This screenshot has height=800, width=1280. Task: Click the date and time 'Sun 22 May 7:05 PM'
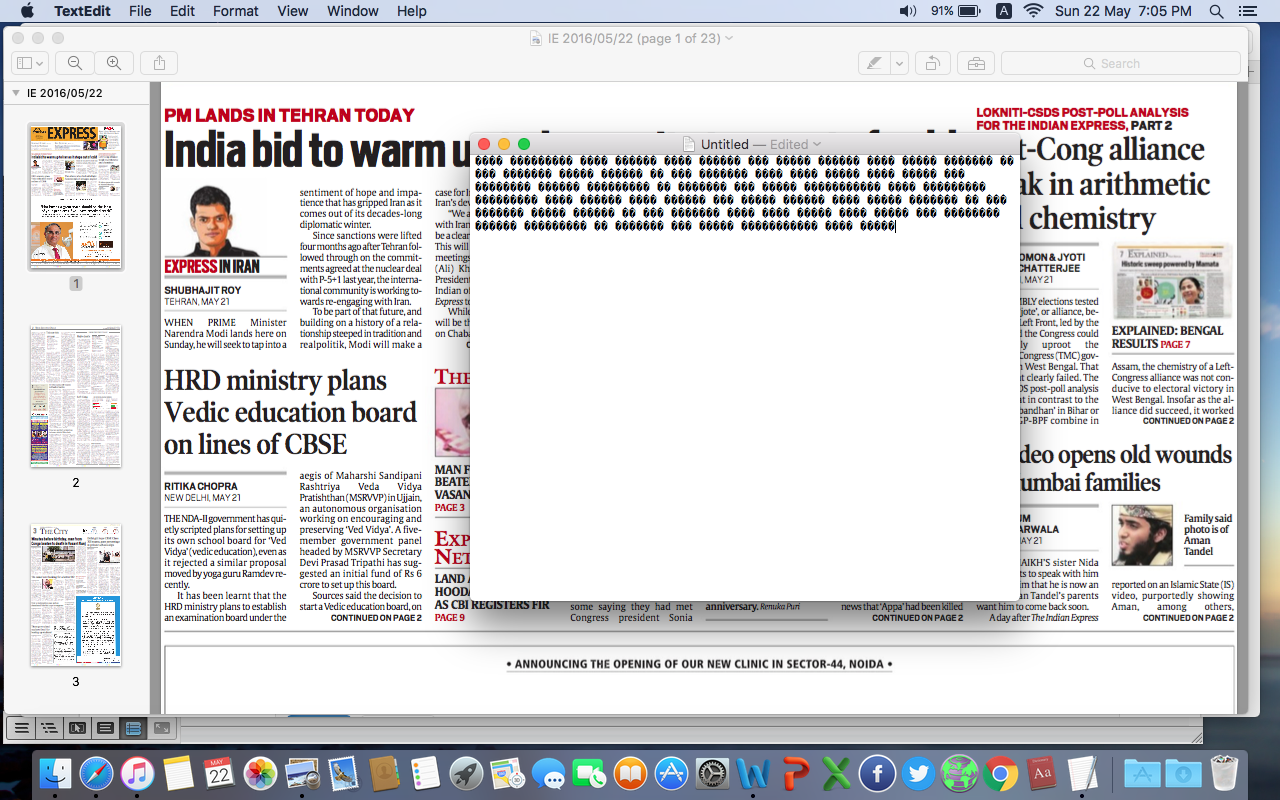[1123, 11]
